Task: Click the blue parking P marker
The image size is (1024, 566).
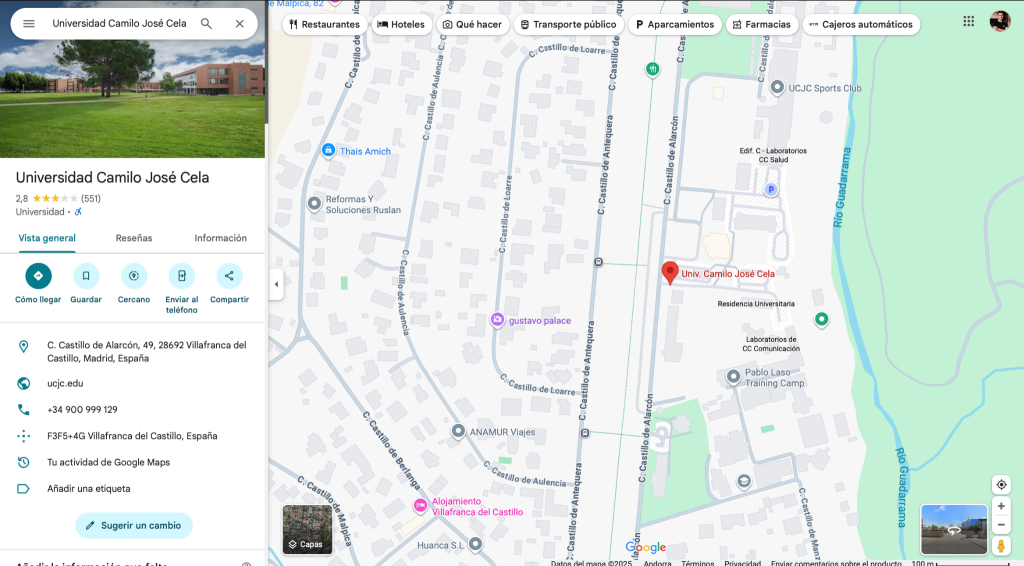Action: (771, 189)
